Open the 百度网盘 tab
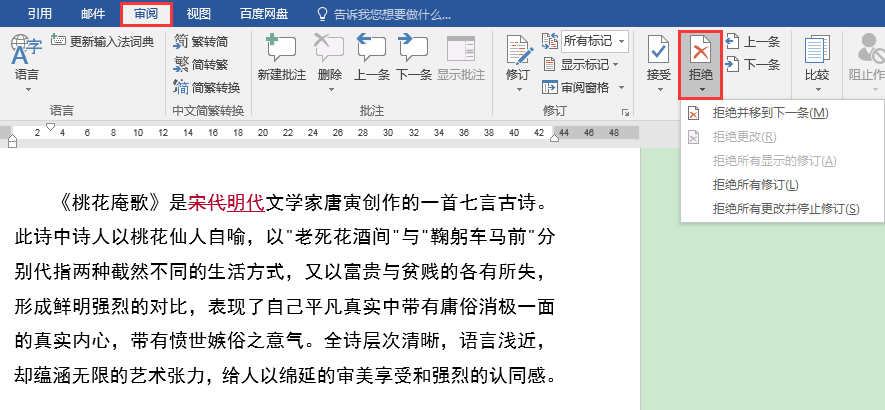Viewport: 885px width, 410px height. pos(263,13)
